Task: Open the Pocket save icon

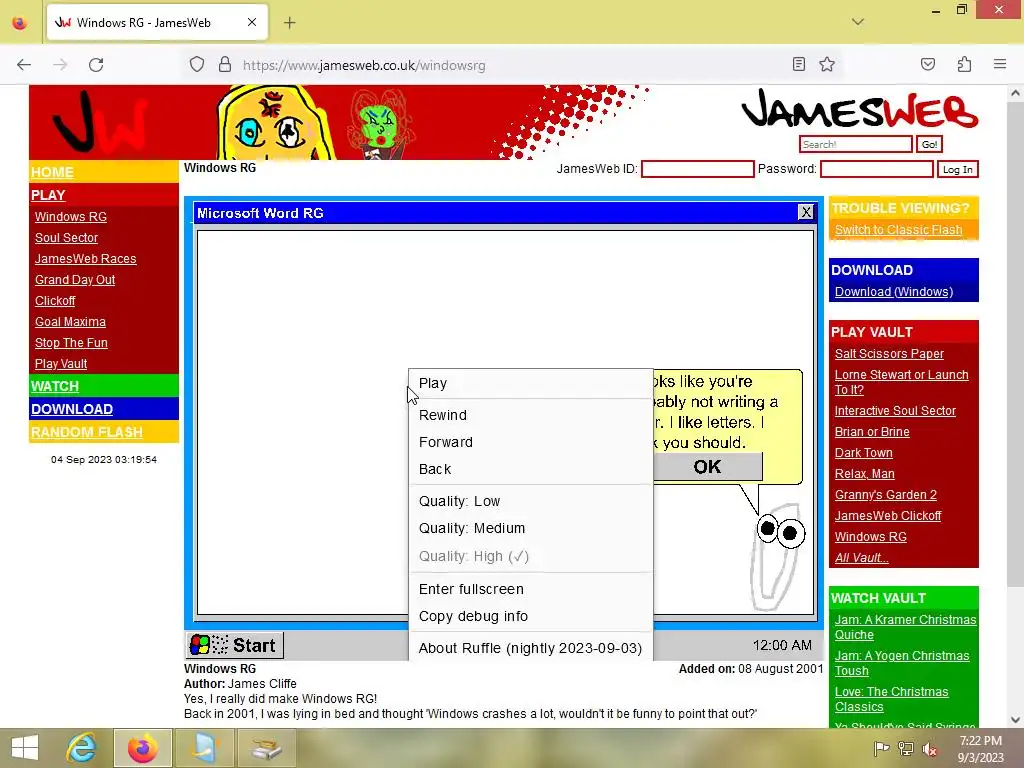Action: 927,64
